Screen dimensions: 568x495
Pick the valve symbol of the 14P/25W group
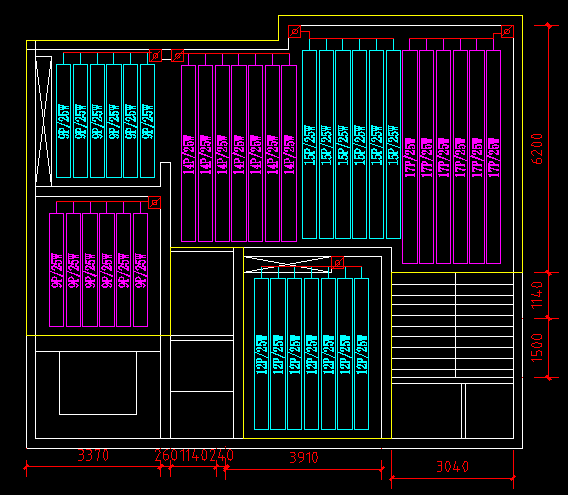click(178, 55)
